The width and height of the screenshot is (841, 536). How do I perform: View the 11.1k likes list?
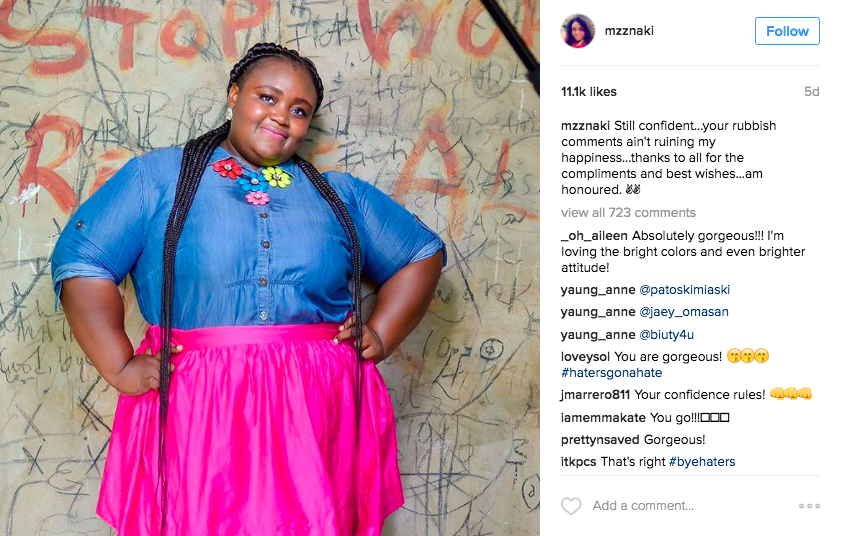tap(589, 92)
